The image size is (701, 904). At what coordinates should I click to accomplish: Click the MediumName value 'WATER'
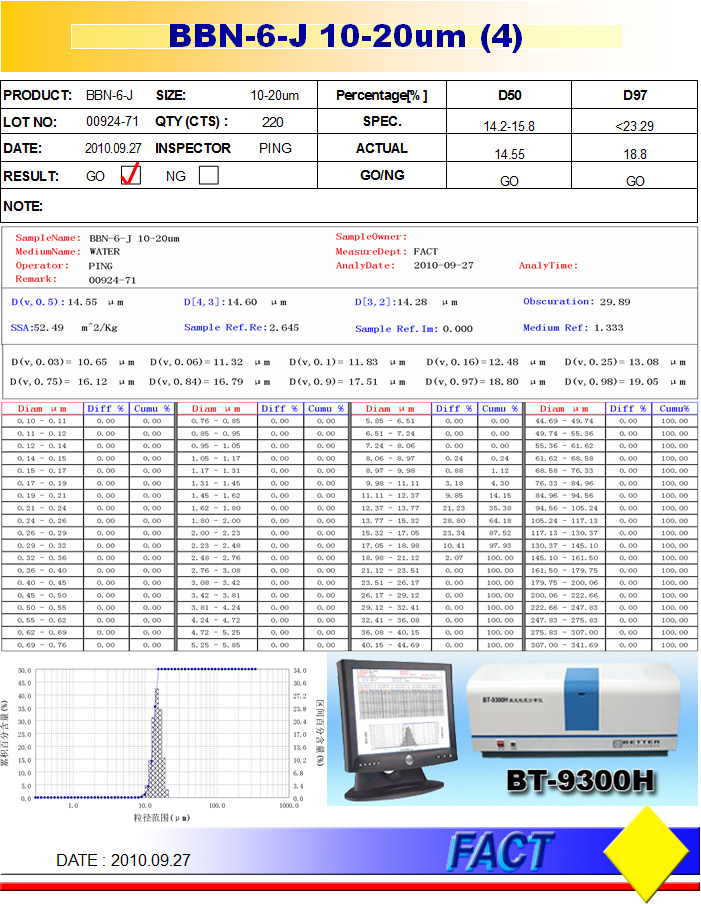[105, 252]
